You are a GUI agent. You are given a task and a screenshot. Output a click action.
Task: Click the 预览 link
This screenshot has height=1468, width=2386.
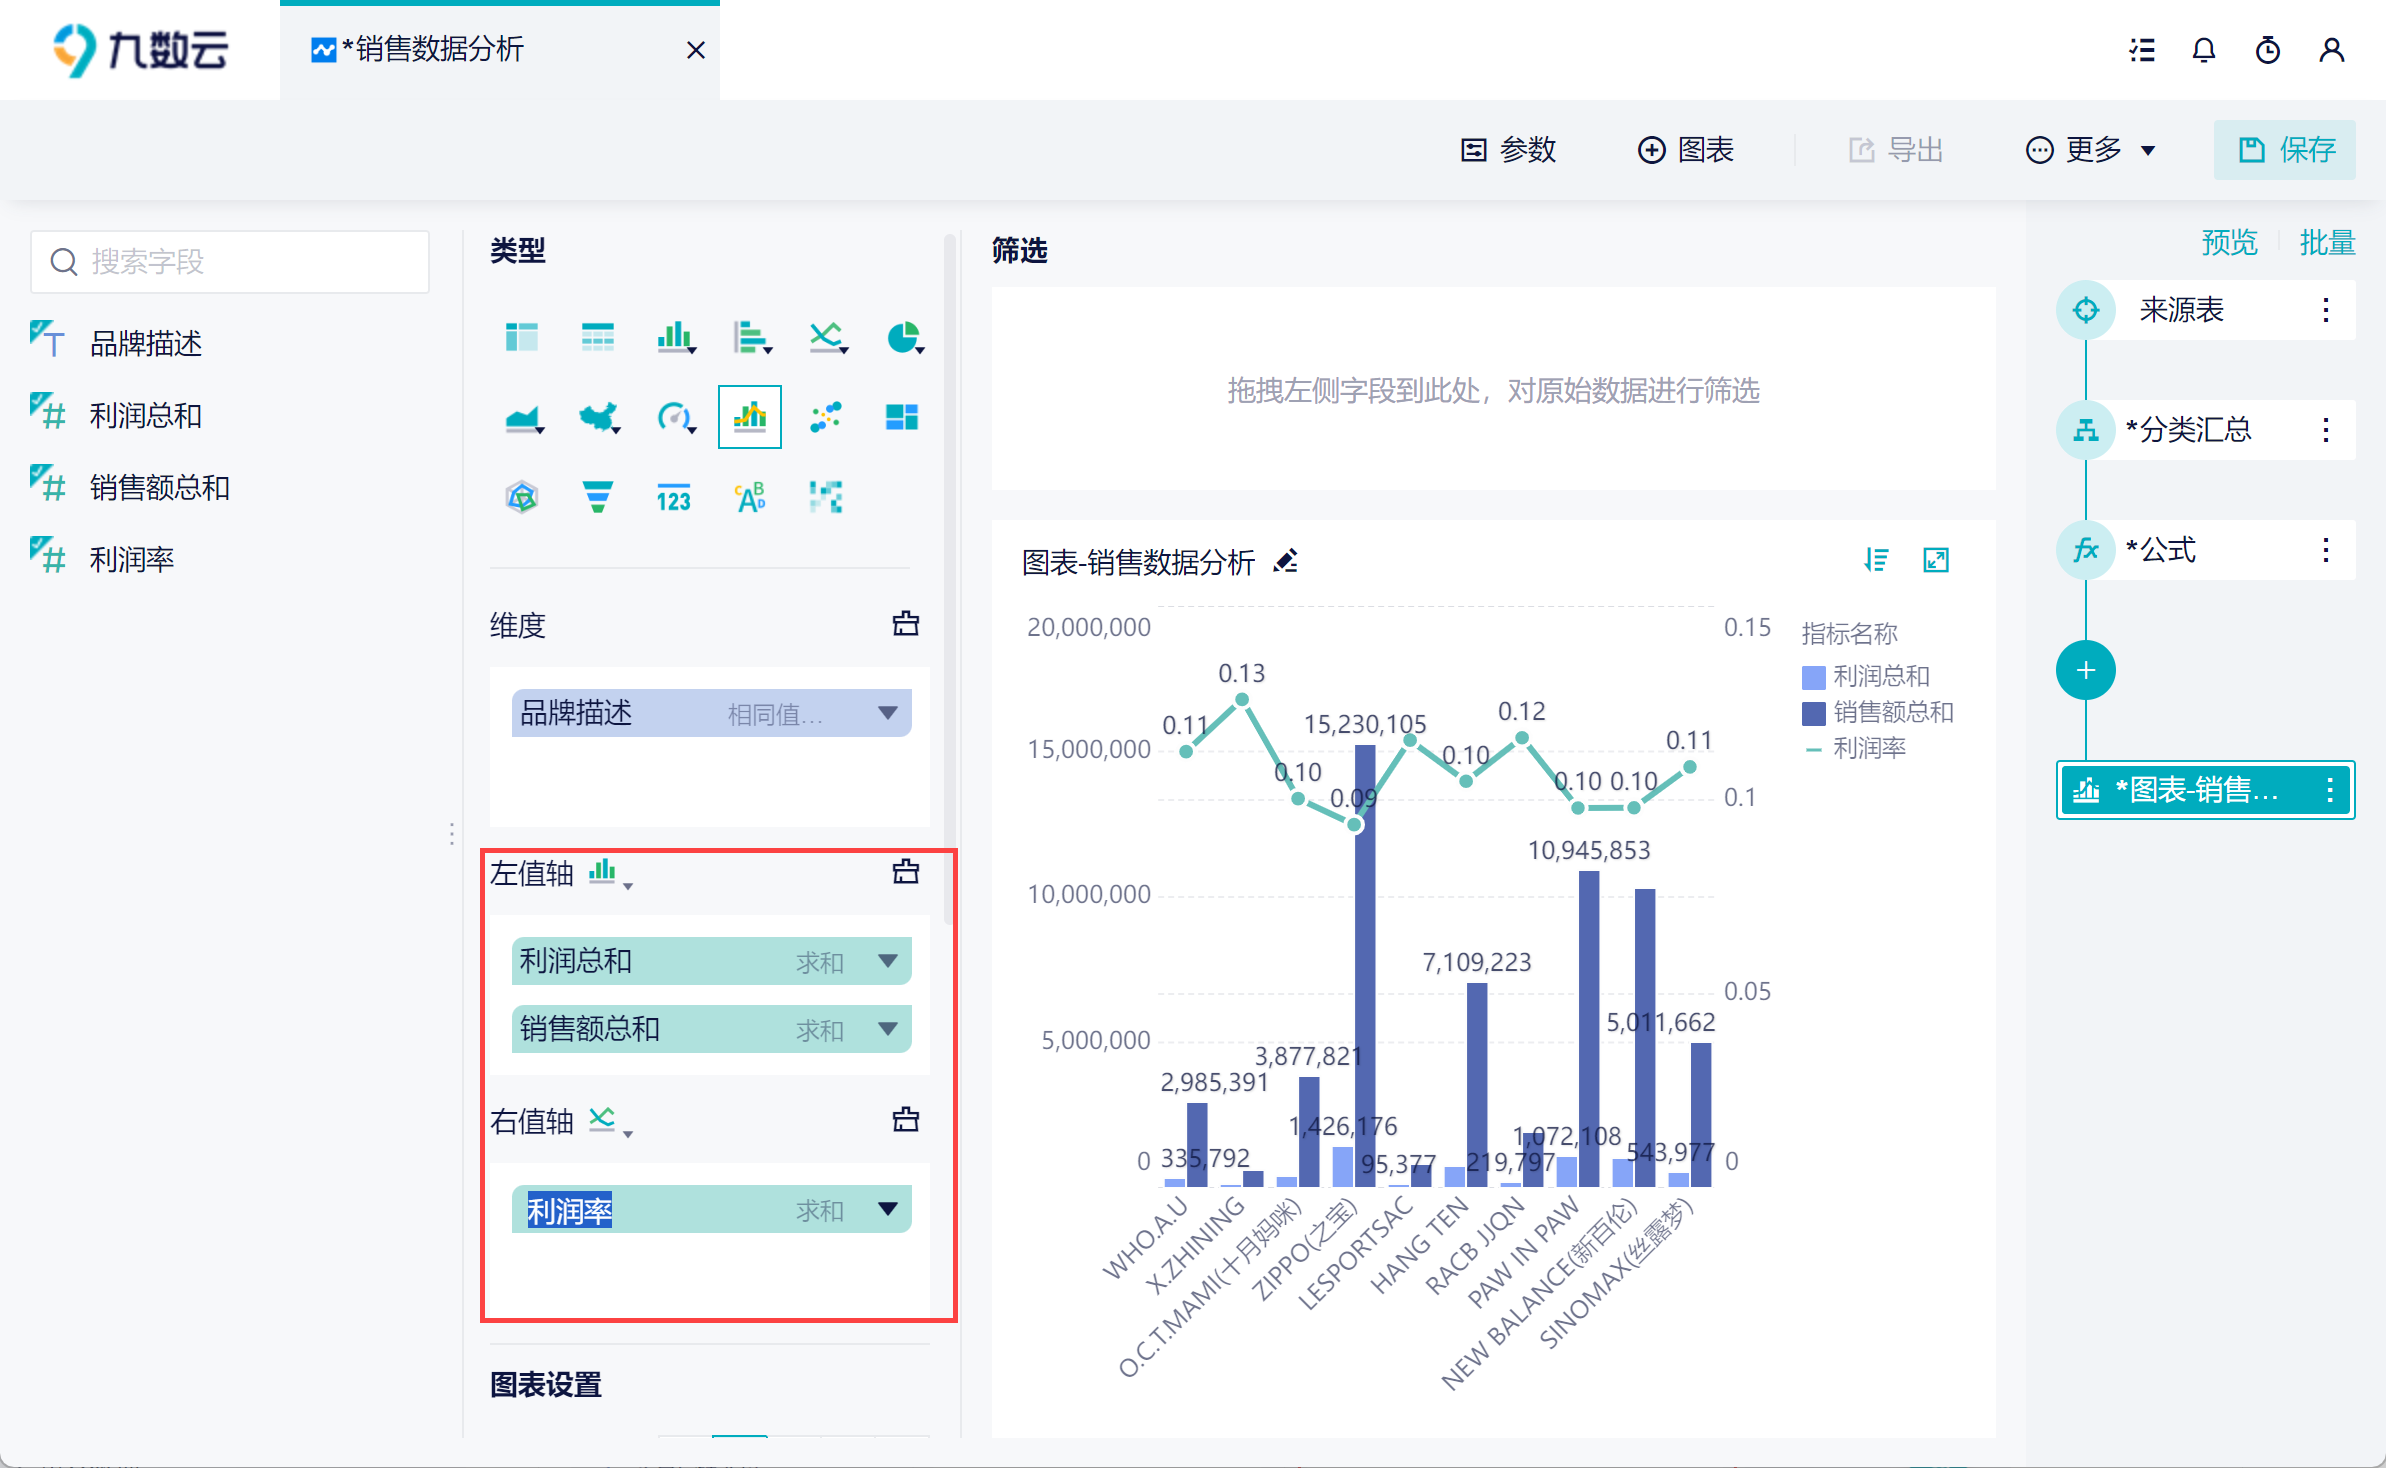tap(2229, 243)
